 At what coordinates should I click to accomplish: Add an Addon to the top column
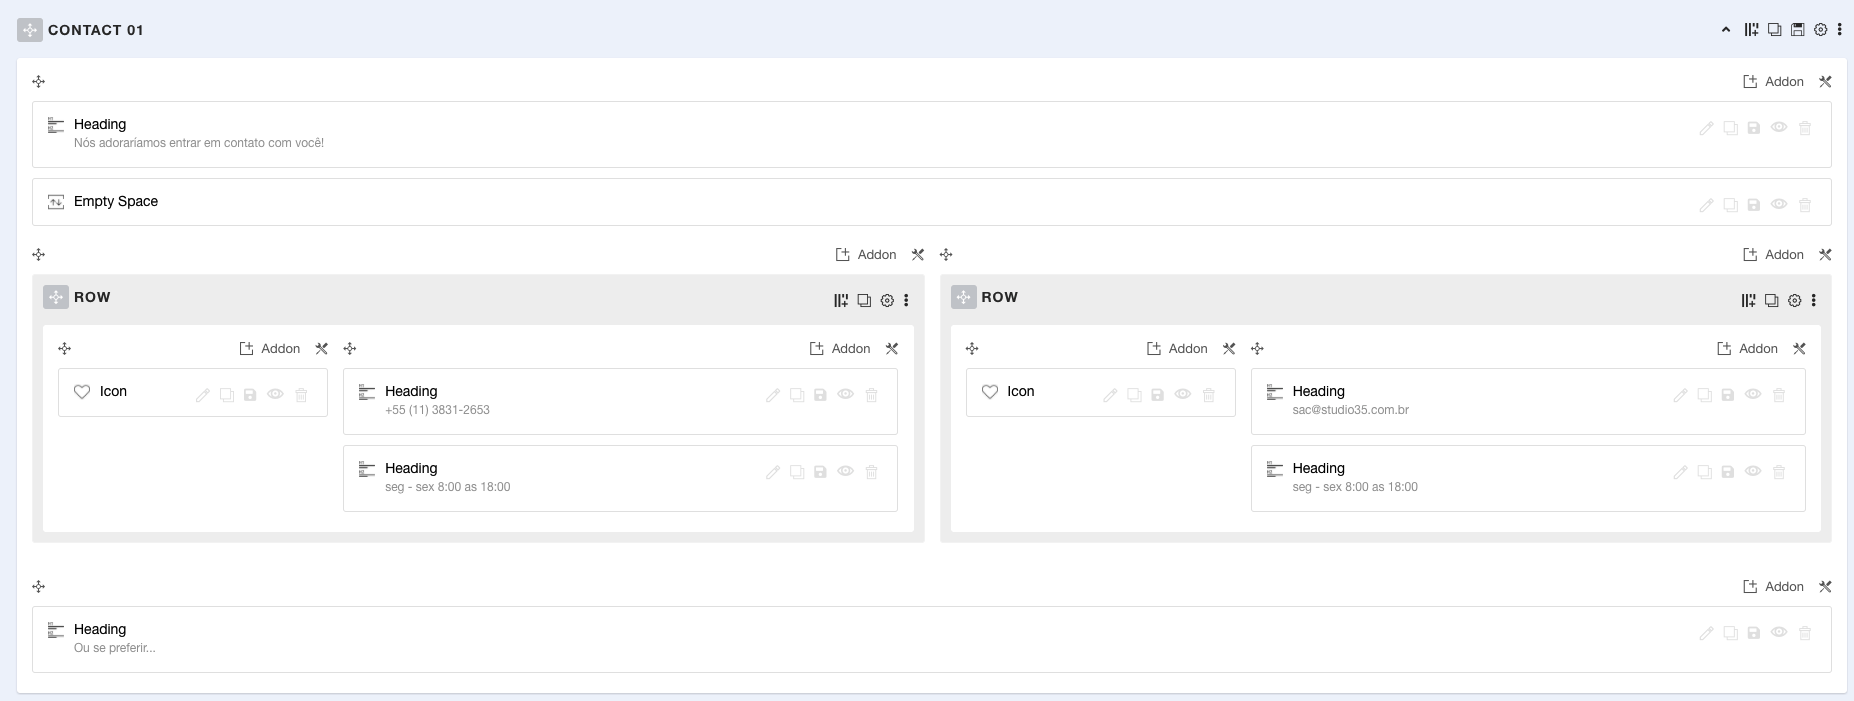(1773, 82)
